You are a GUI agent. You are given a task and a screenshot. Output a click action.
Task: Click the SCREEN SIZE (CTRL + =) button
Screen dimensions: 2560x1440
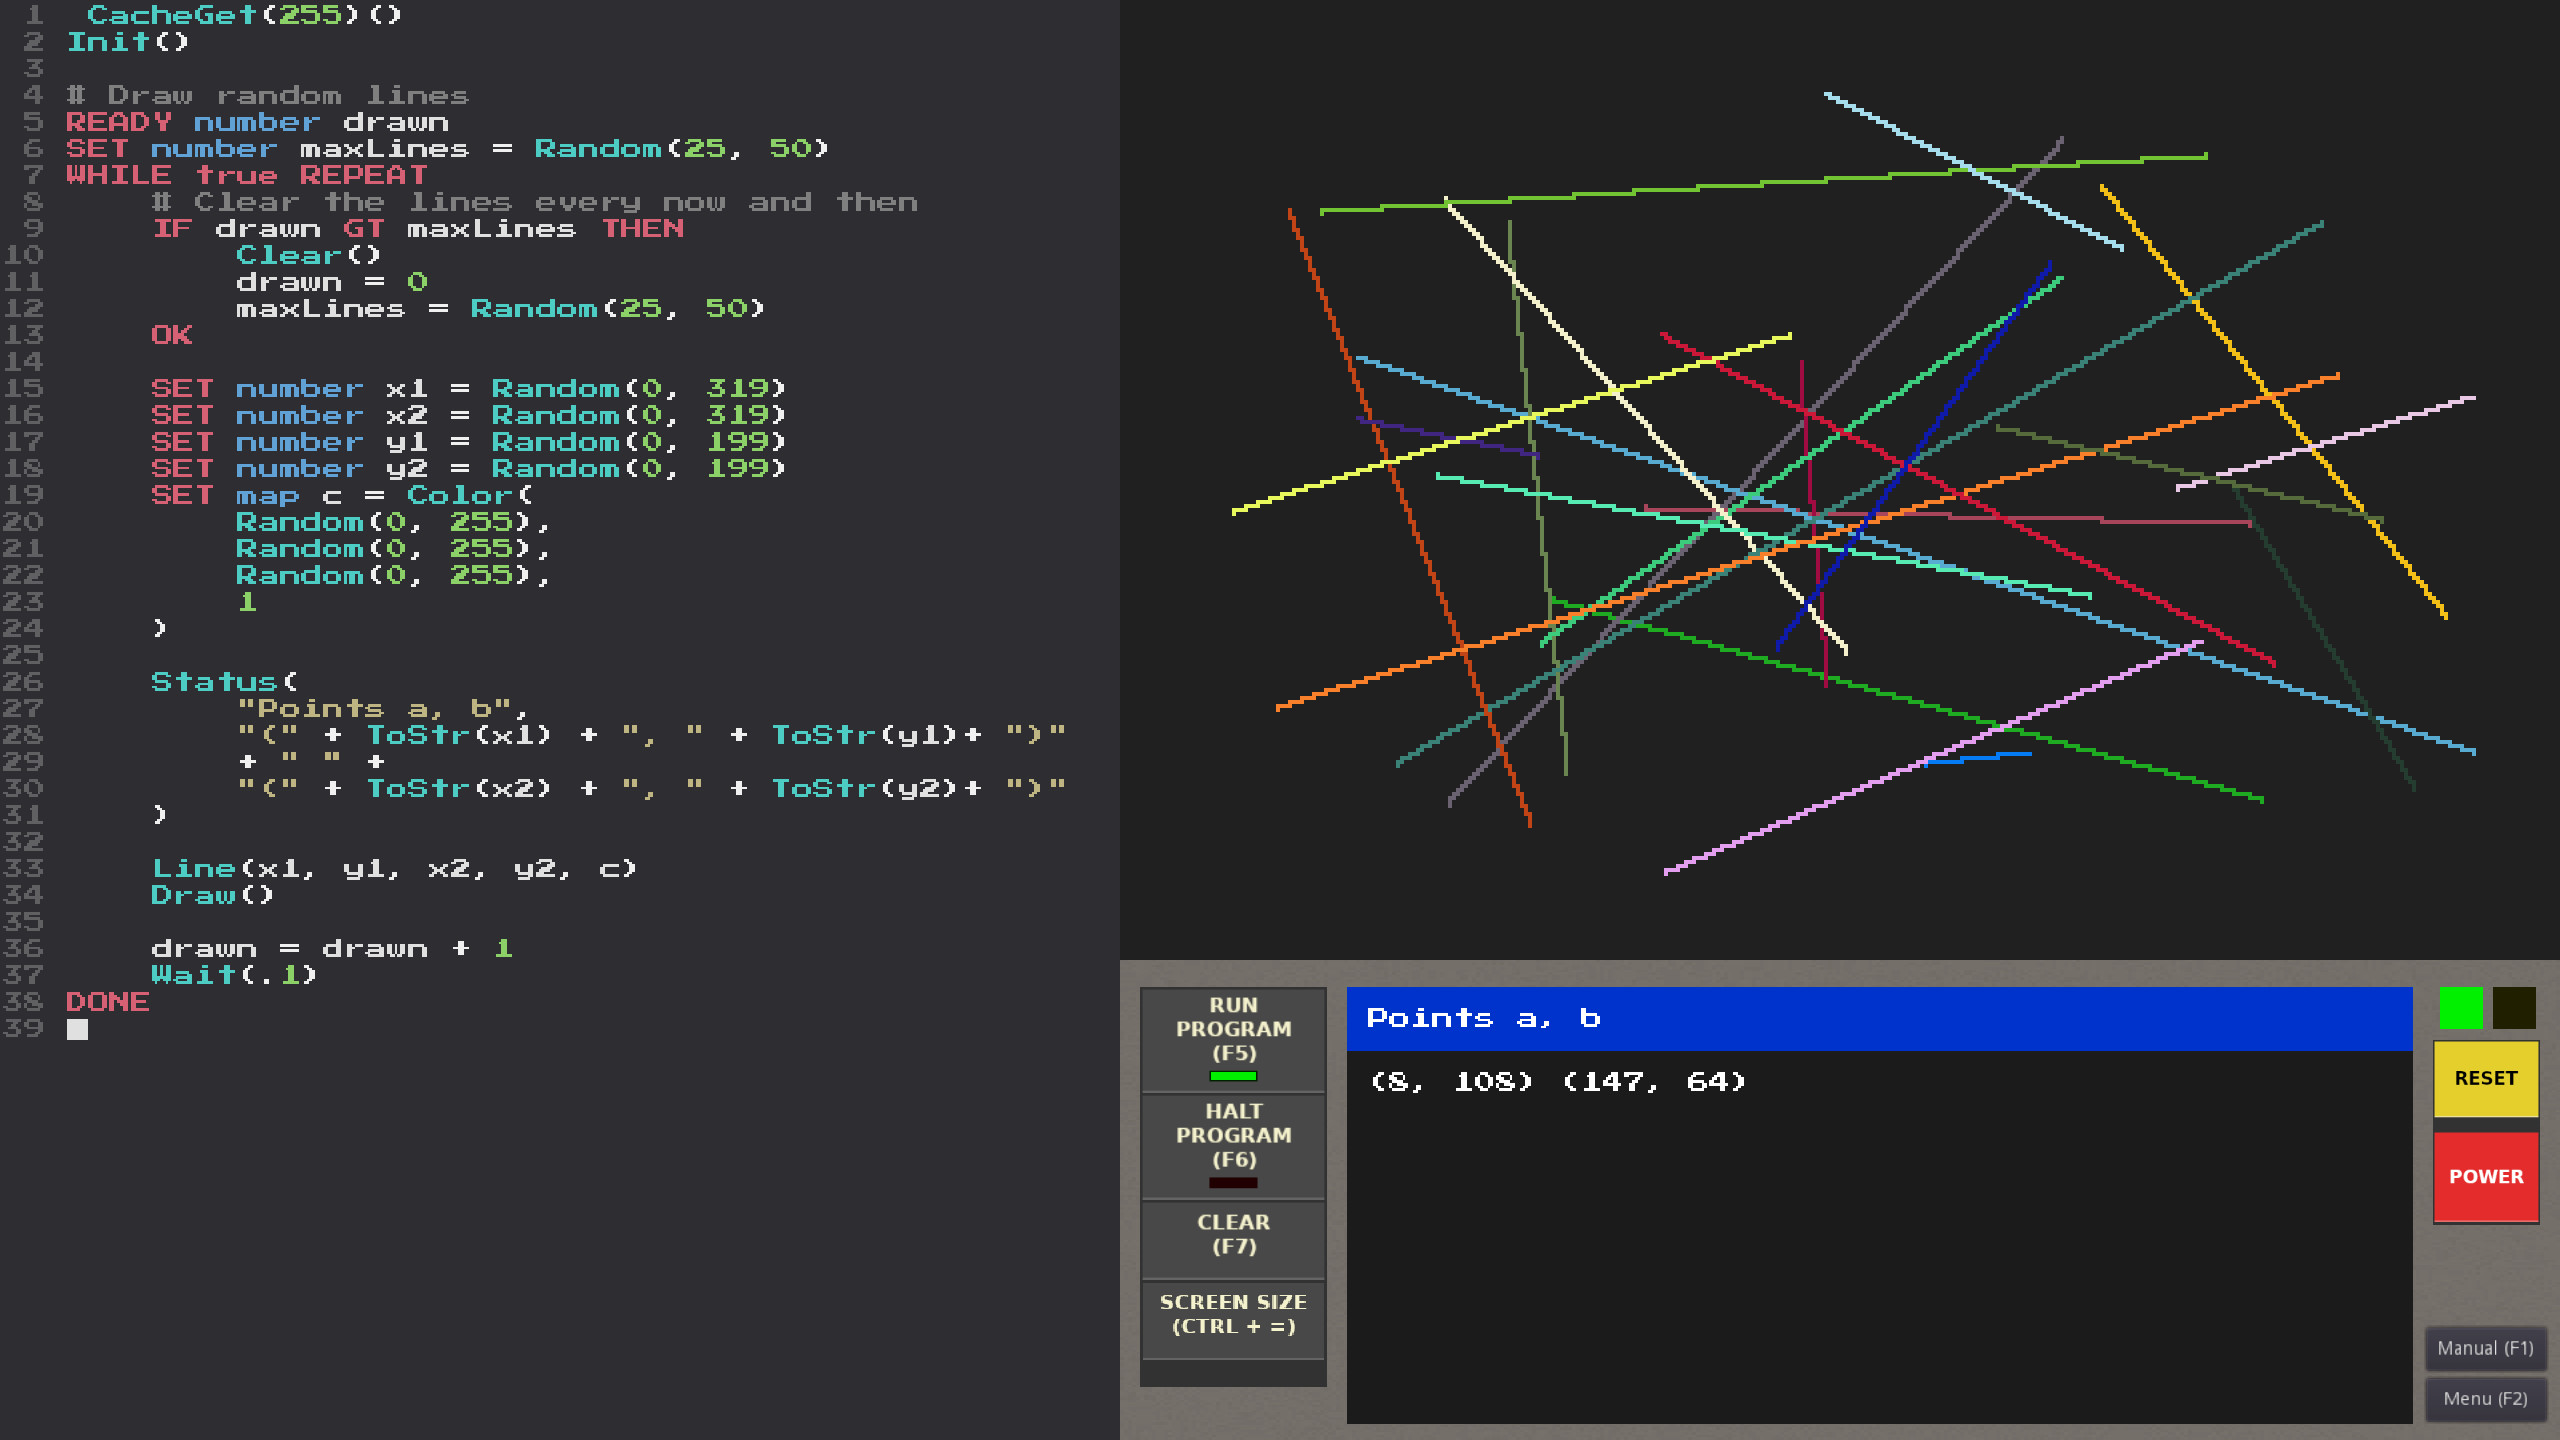click(x=1232, y=1313)
